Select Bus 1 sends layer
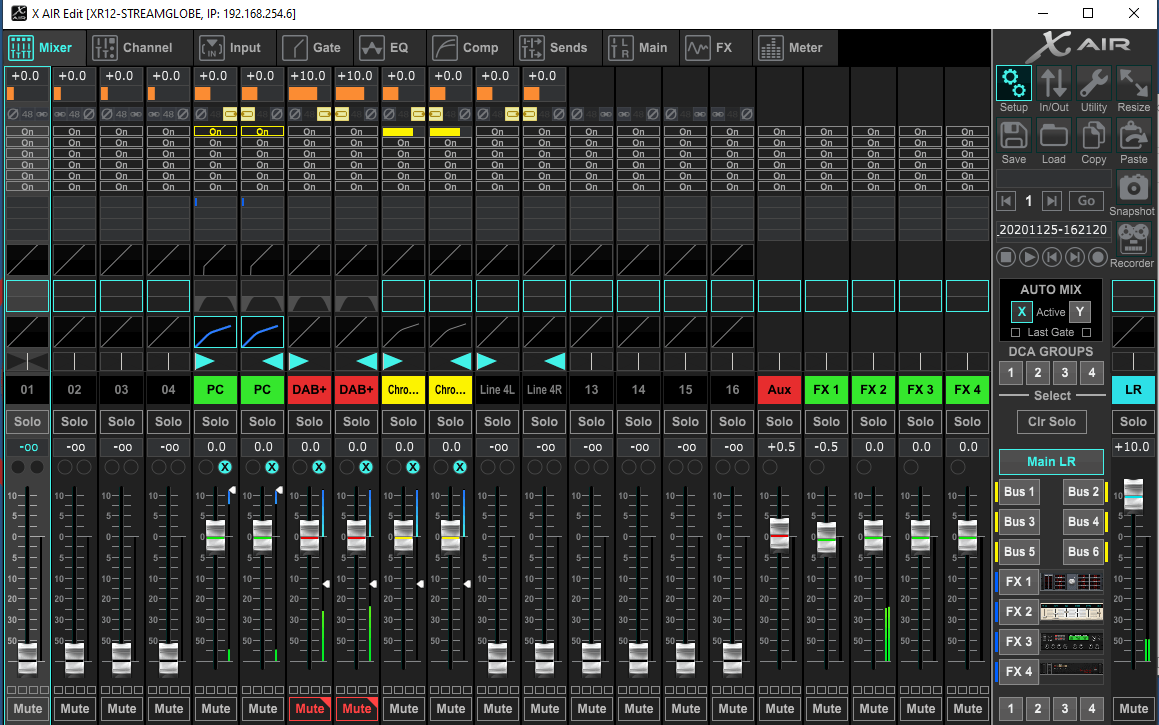Screen dimensions: 1159x725 click(1020, 492)
